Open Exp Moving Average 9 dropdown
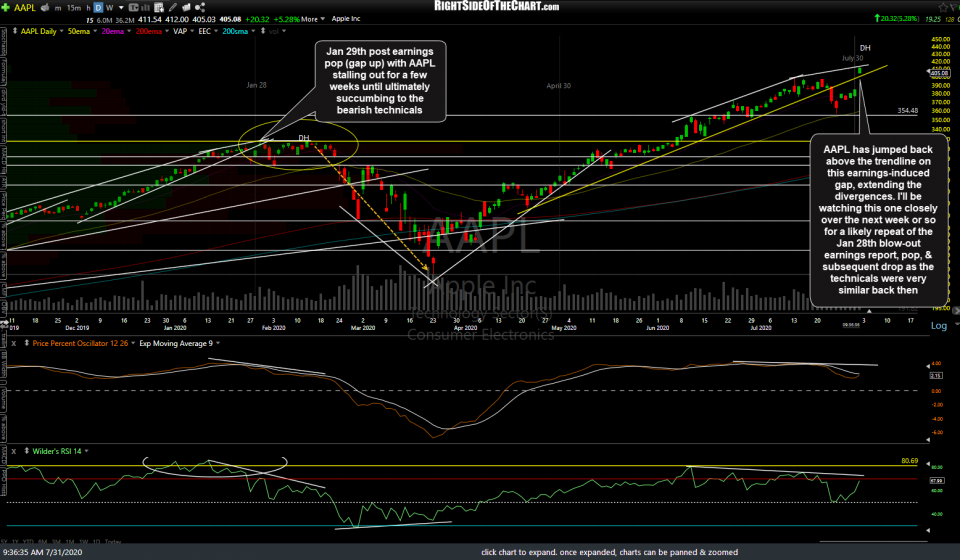Image resolution: width=960 pixels, height=560 pixels. pyautogui.click(x=218, y=343)
